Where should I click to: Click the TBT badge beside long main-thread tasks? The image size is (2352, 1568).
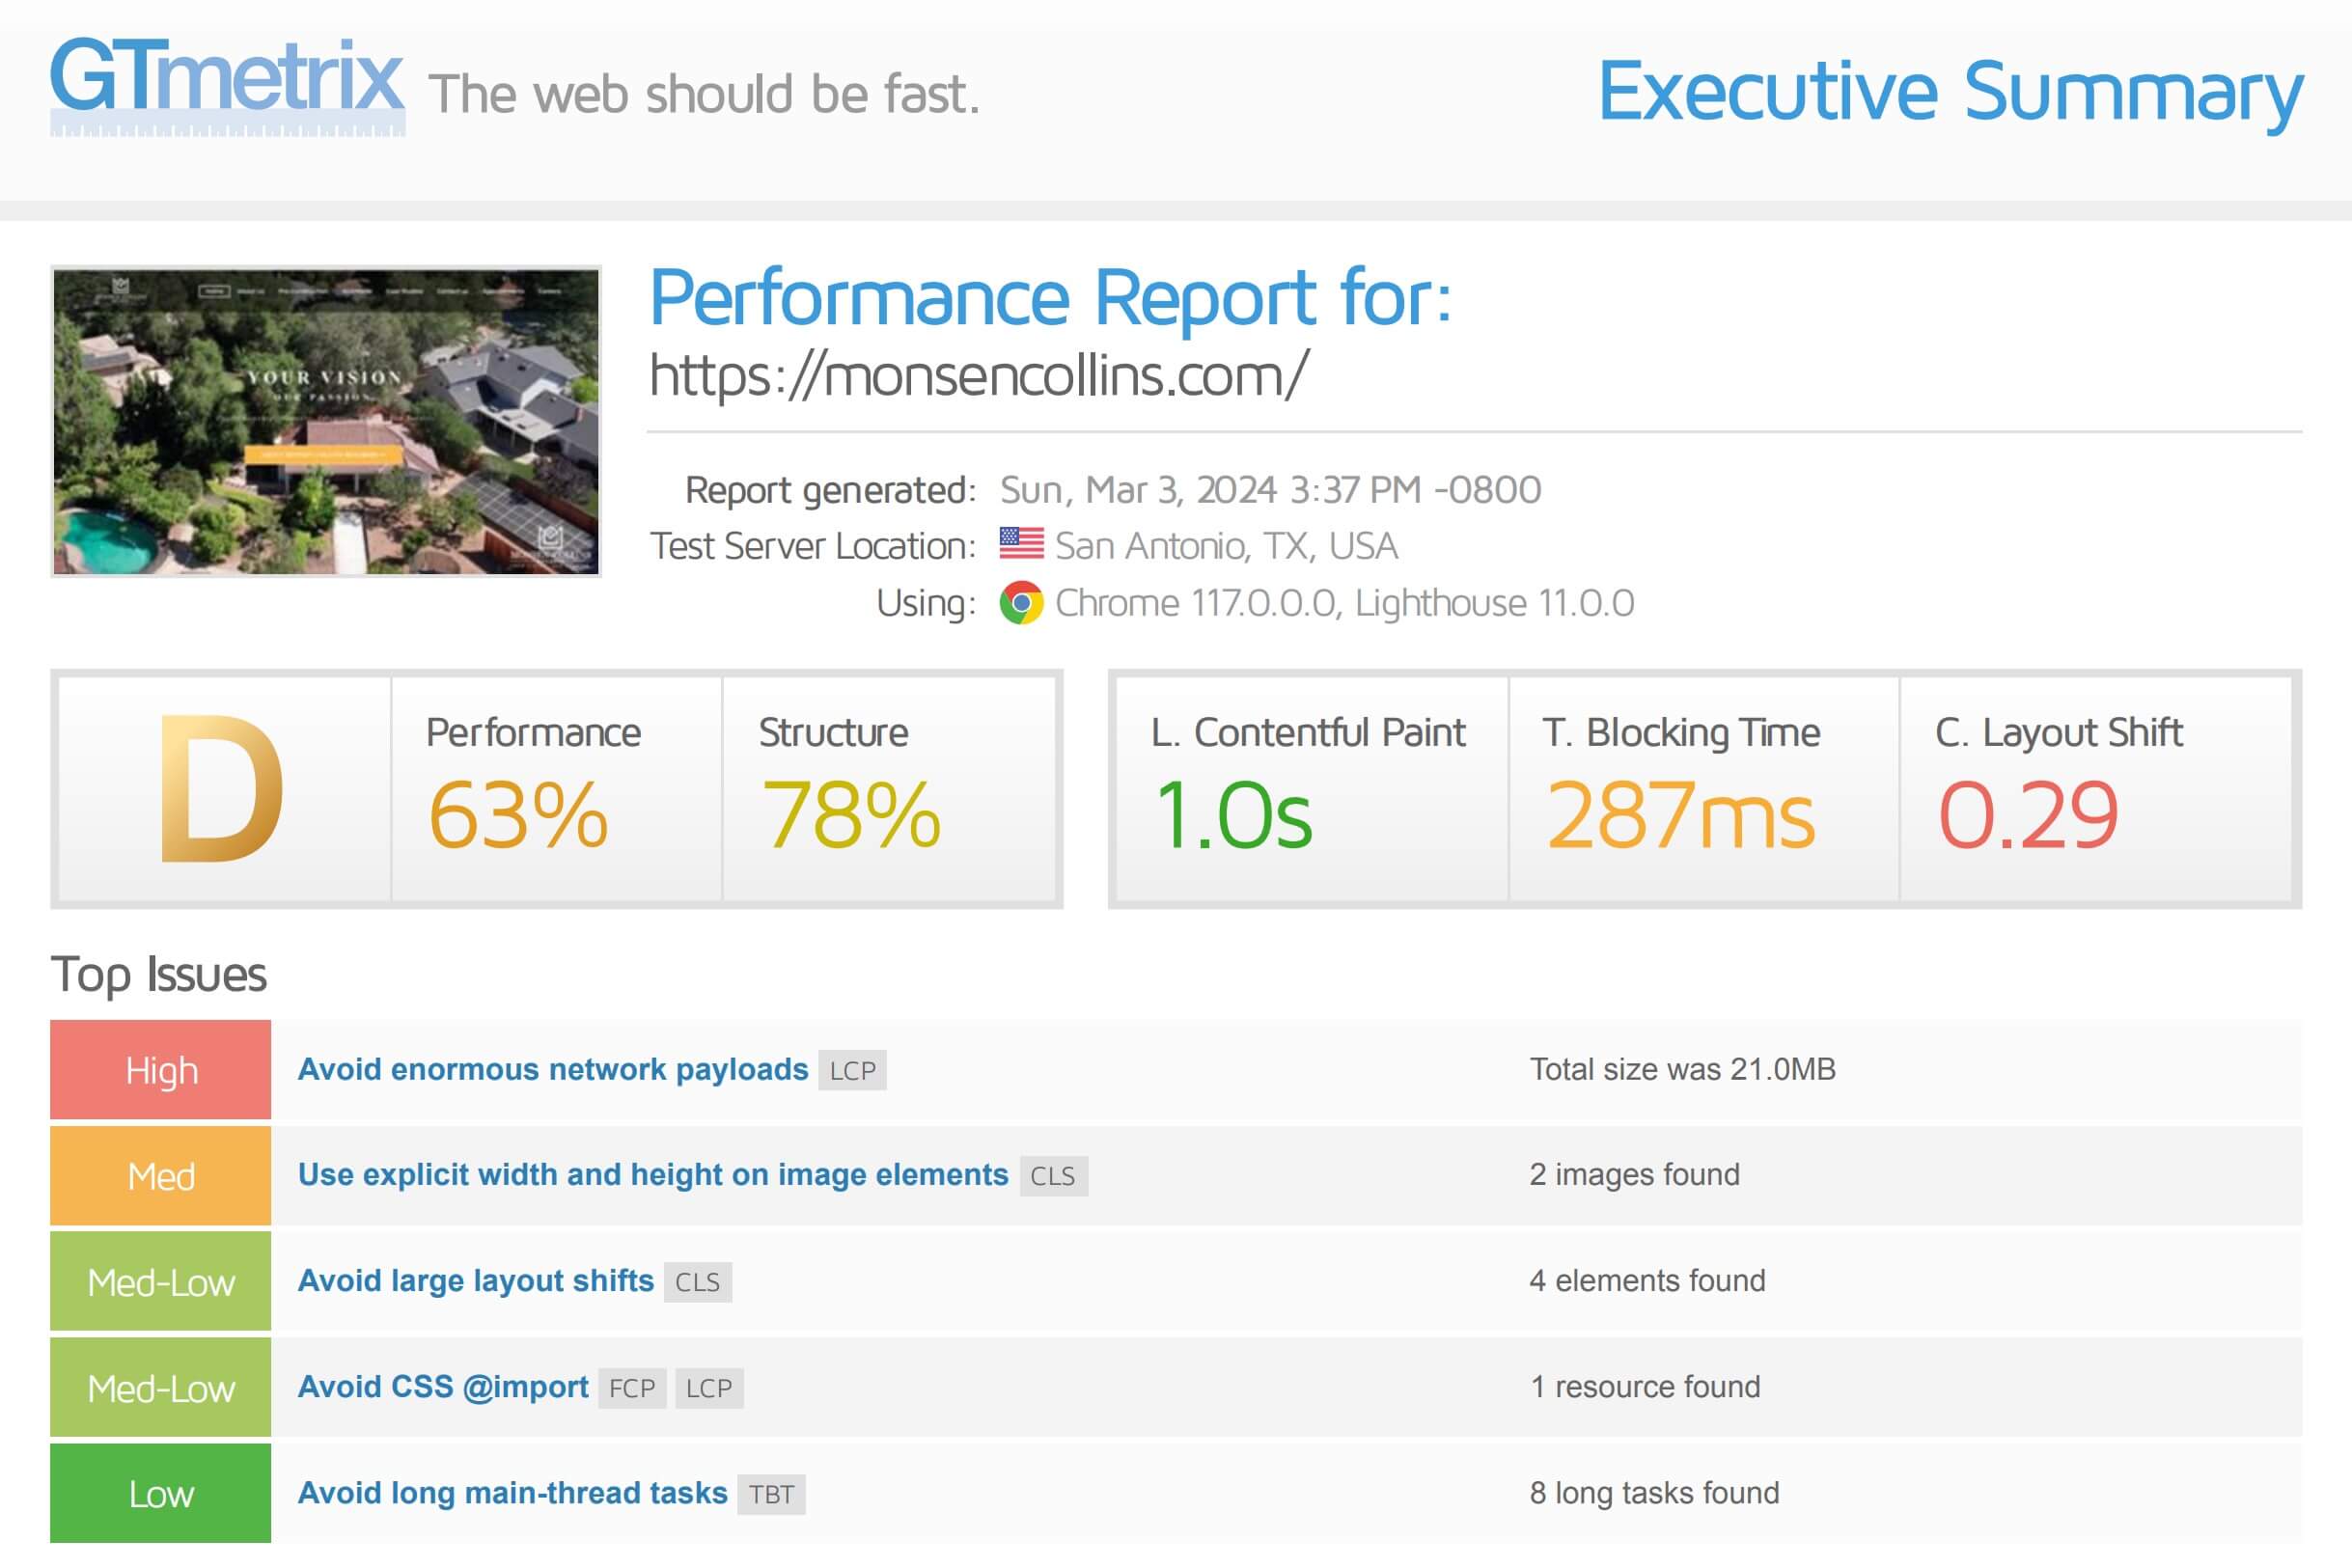773,1494
